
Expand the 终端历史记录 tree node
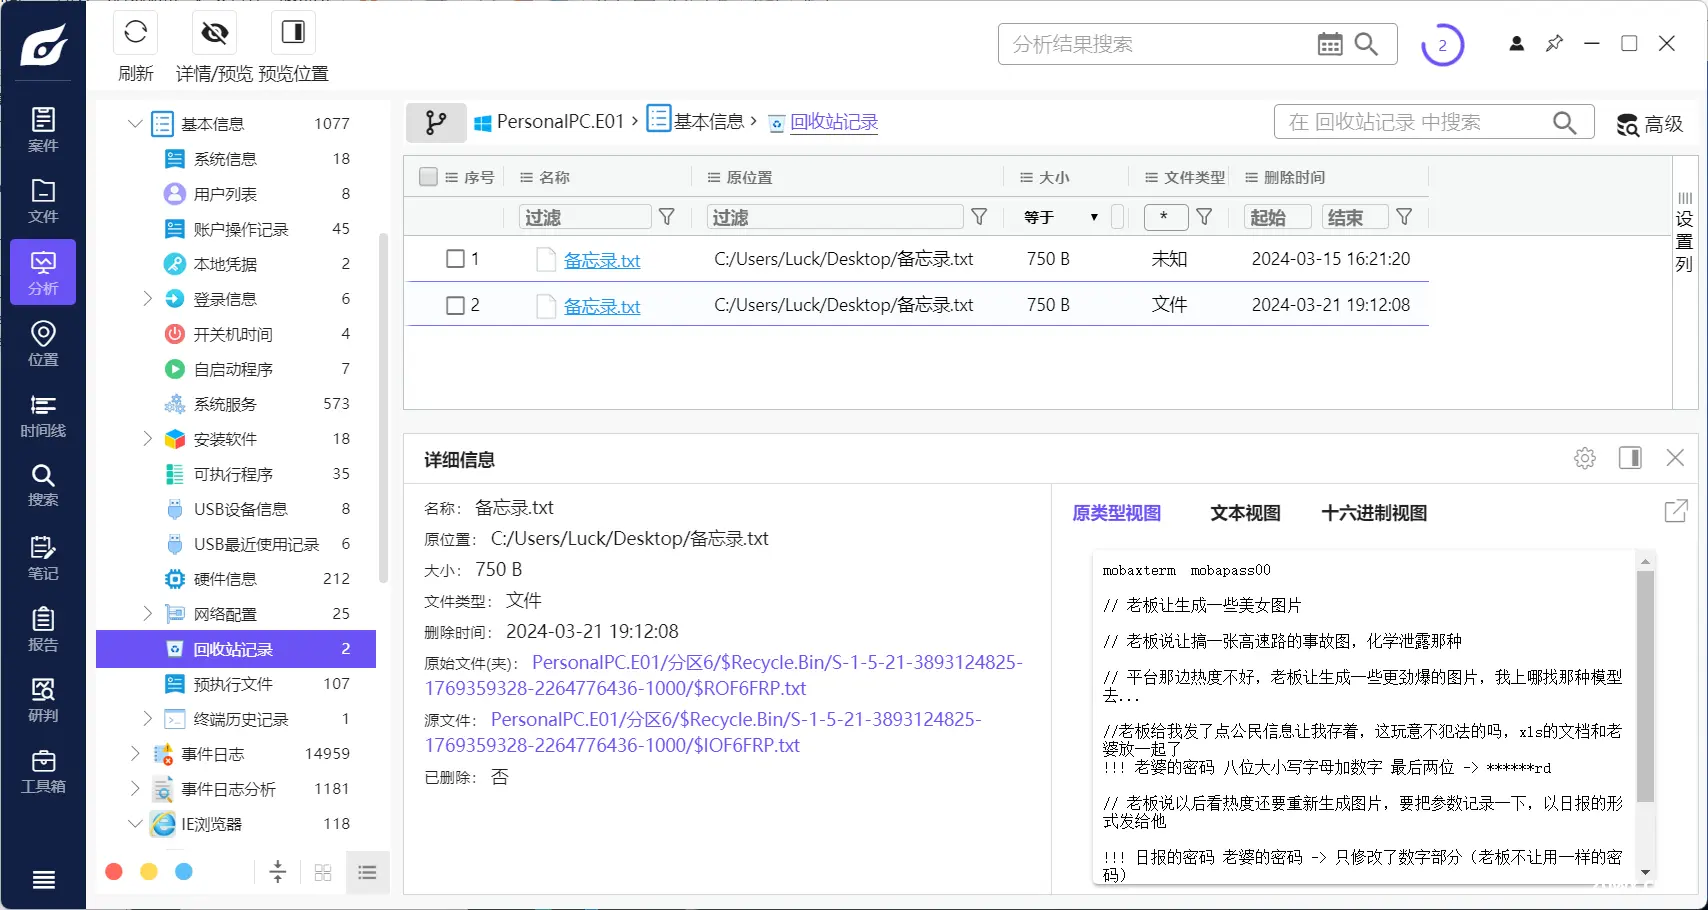pos(147,719)
